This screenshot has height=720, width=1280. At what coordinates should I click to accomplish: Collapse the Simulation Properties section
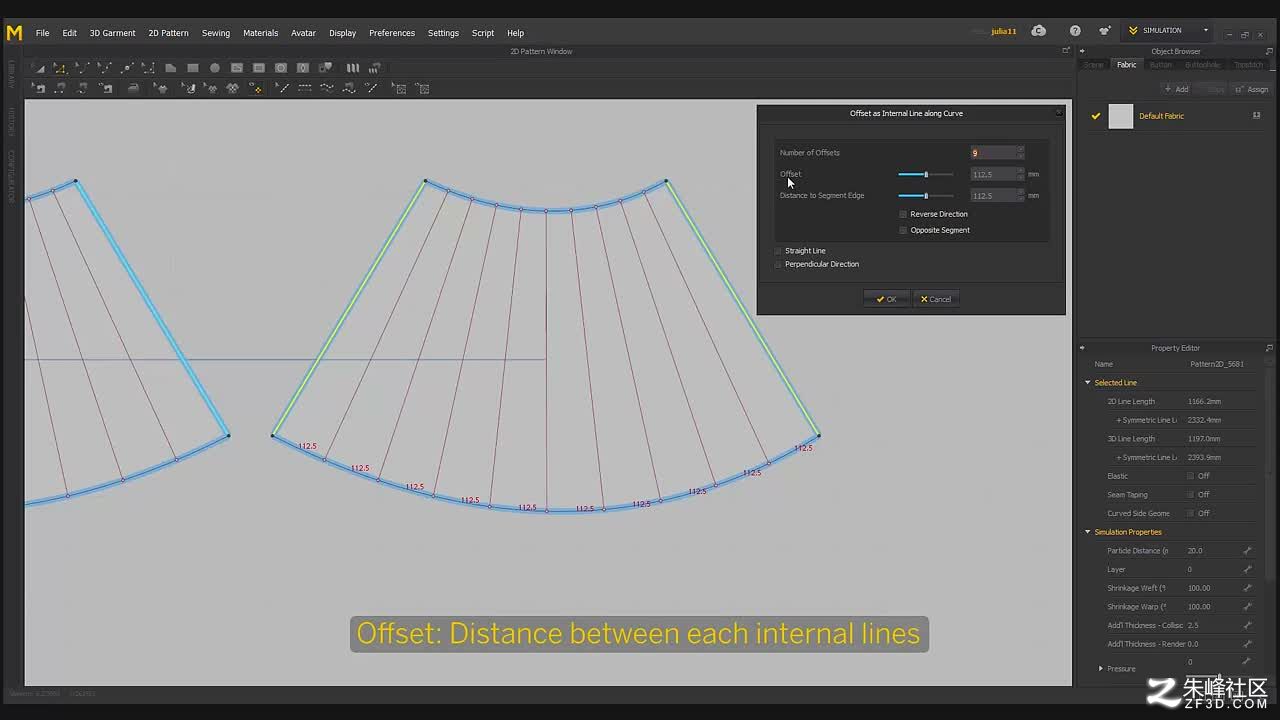pyautogui.click(x=1088, y=532)
